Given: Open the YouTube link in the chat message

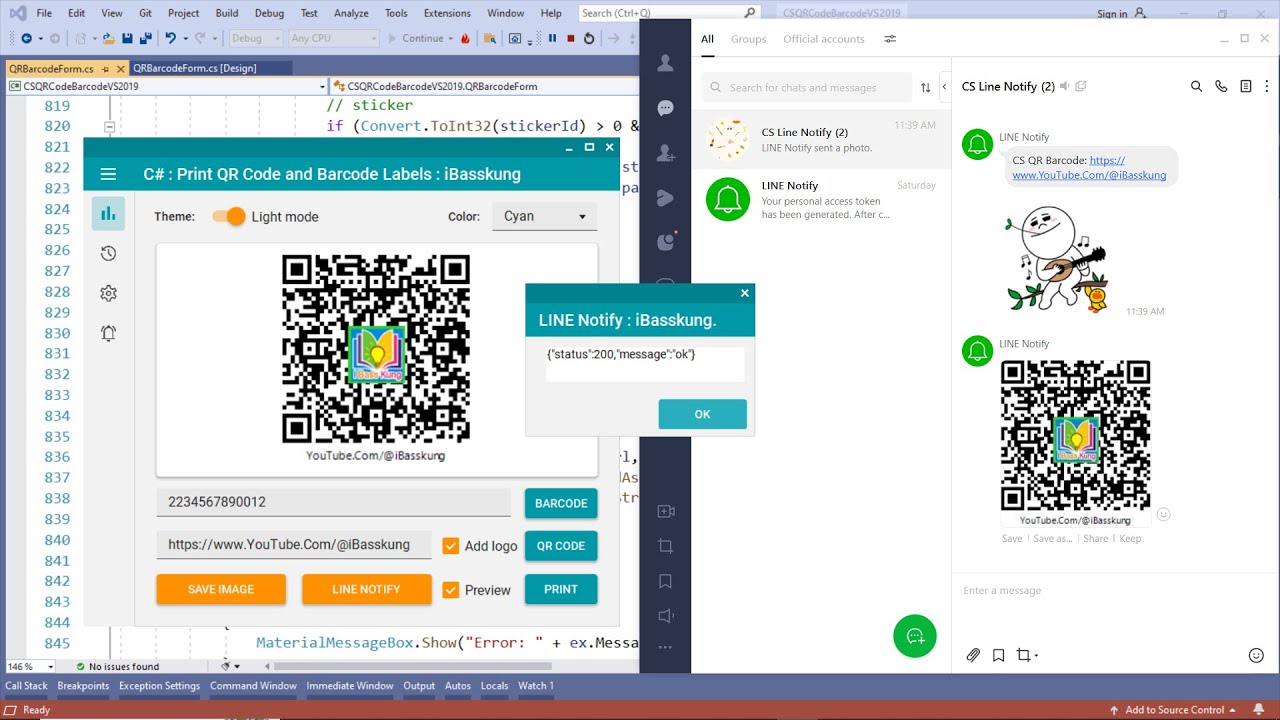Looking at the screenshot, I should [1089, 167].
